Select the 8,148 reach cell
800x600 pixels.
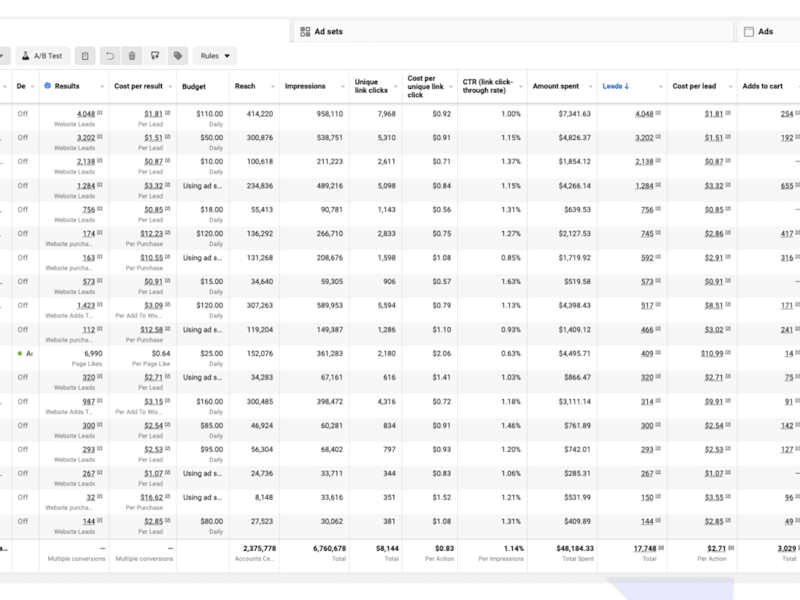(254, 502)
